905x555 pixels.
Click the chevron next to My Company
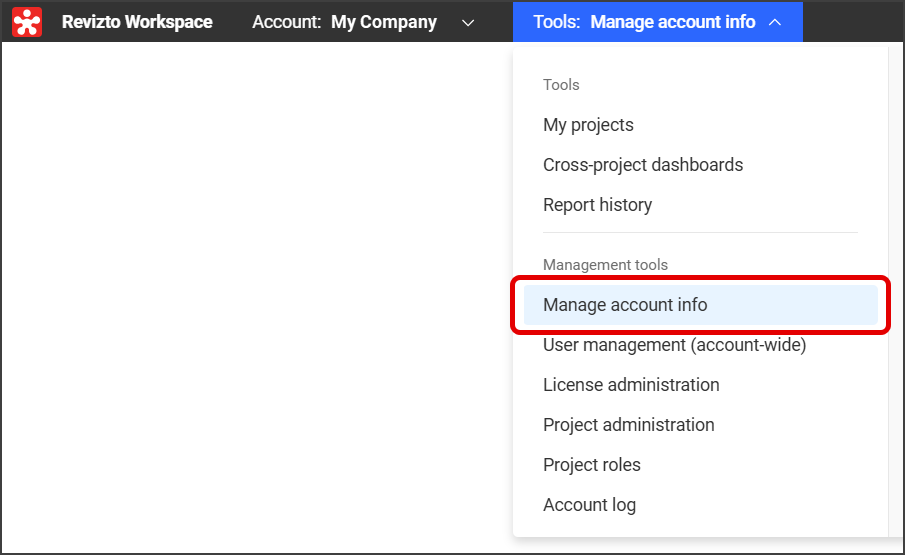pyautogui.click(x=468, y=23)
